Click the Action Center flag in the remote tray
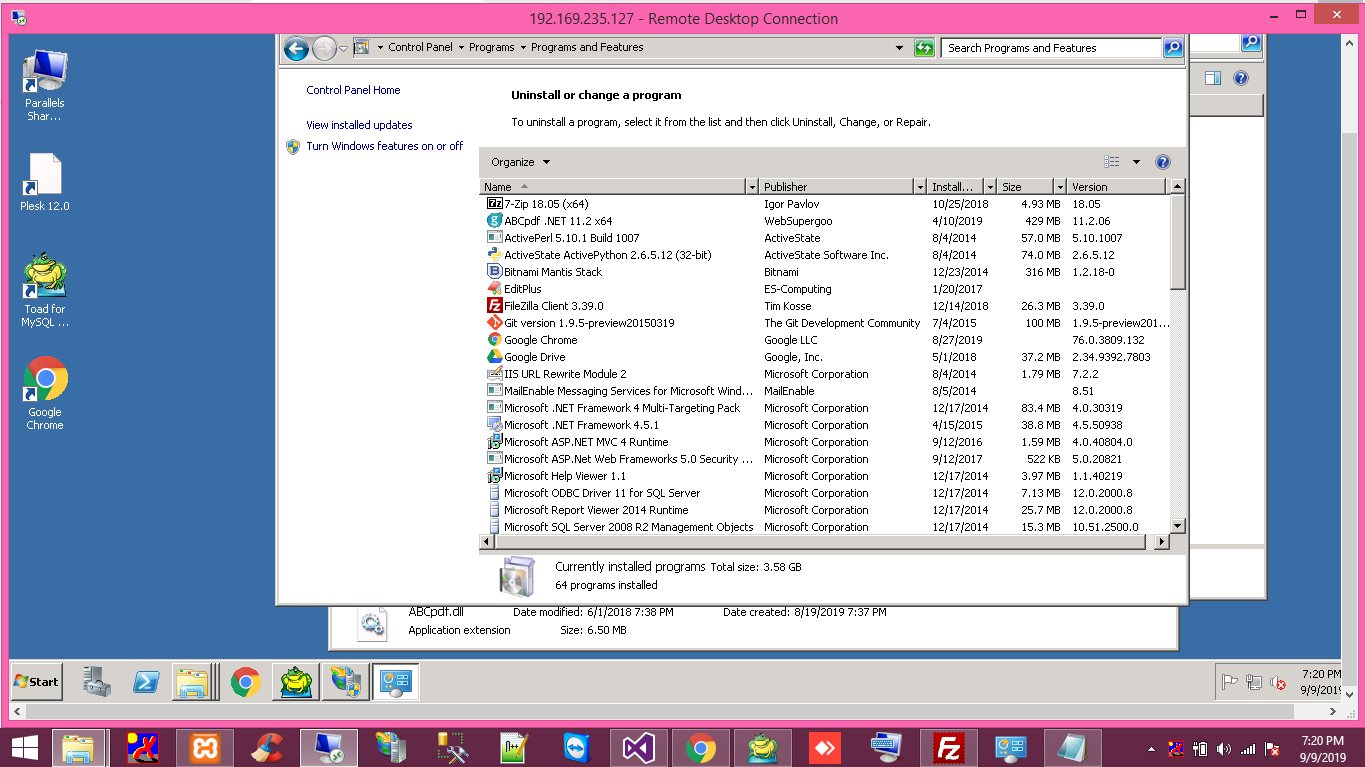The height and width of the screenshot is (767, 1365). pyautogui.click(x=1230, y=683)
